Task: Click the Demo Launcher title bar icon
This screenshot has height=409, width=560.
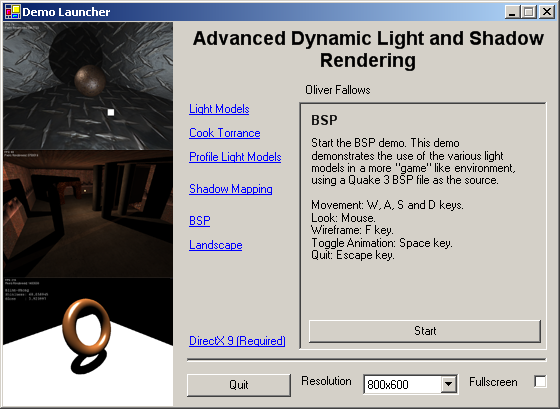Action: click(x=12, y=12)
